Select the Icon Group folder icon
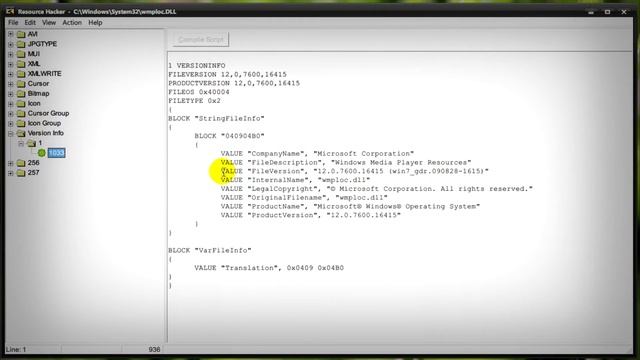 pyautogui.click(x=21, y=123)
